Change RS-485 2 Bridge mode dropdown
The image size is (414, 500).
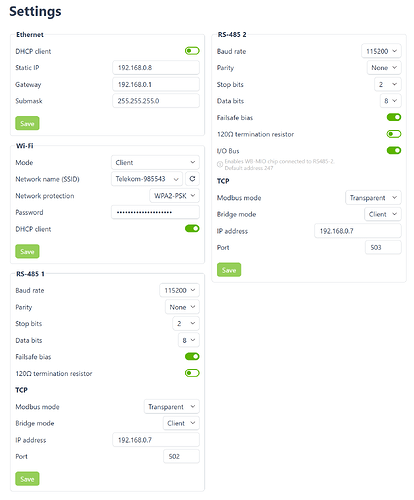click(x=383, y=214)
